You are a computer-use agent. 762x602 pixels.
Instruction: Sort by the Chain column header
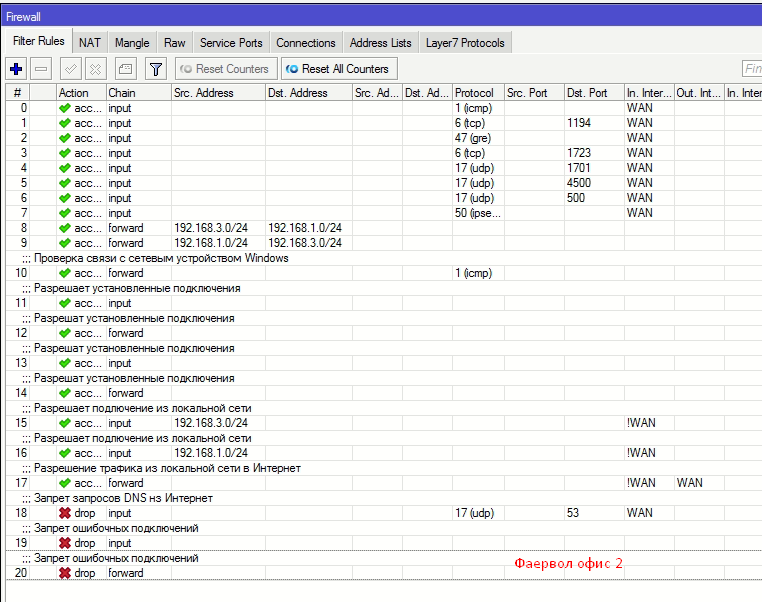139,93
